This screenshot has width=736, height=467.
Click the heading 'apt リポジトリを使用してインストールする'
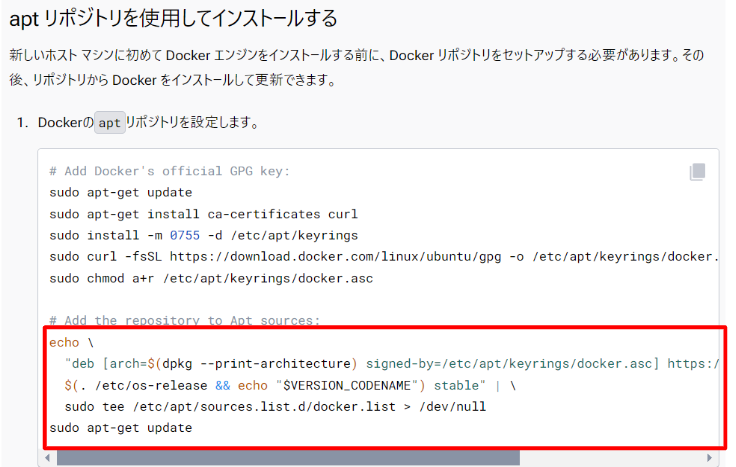tap(173, 19)
